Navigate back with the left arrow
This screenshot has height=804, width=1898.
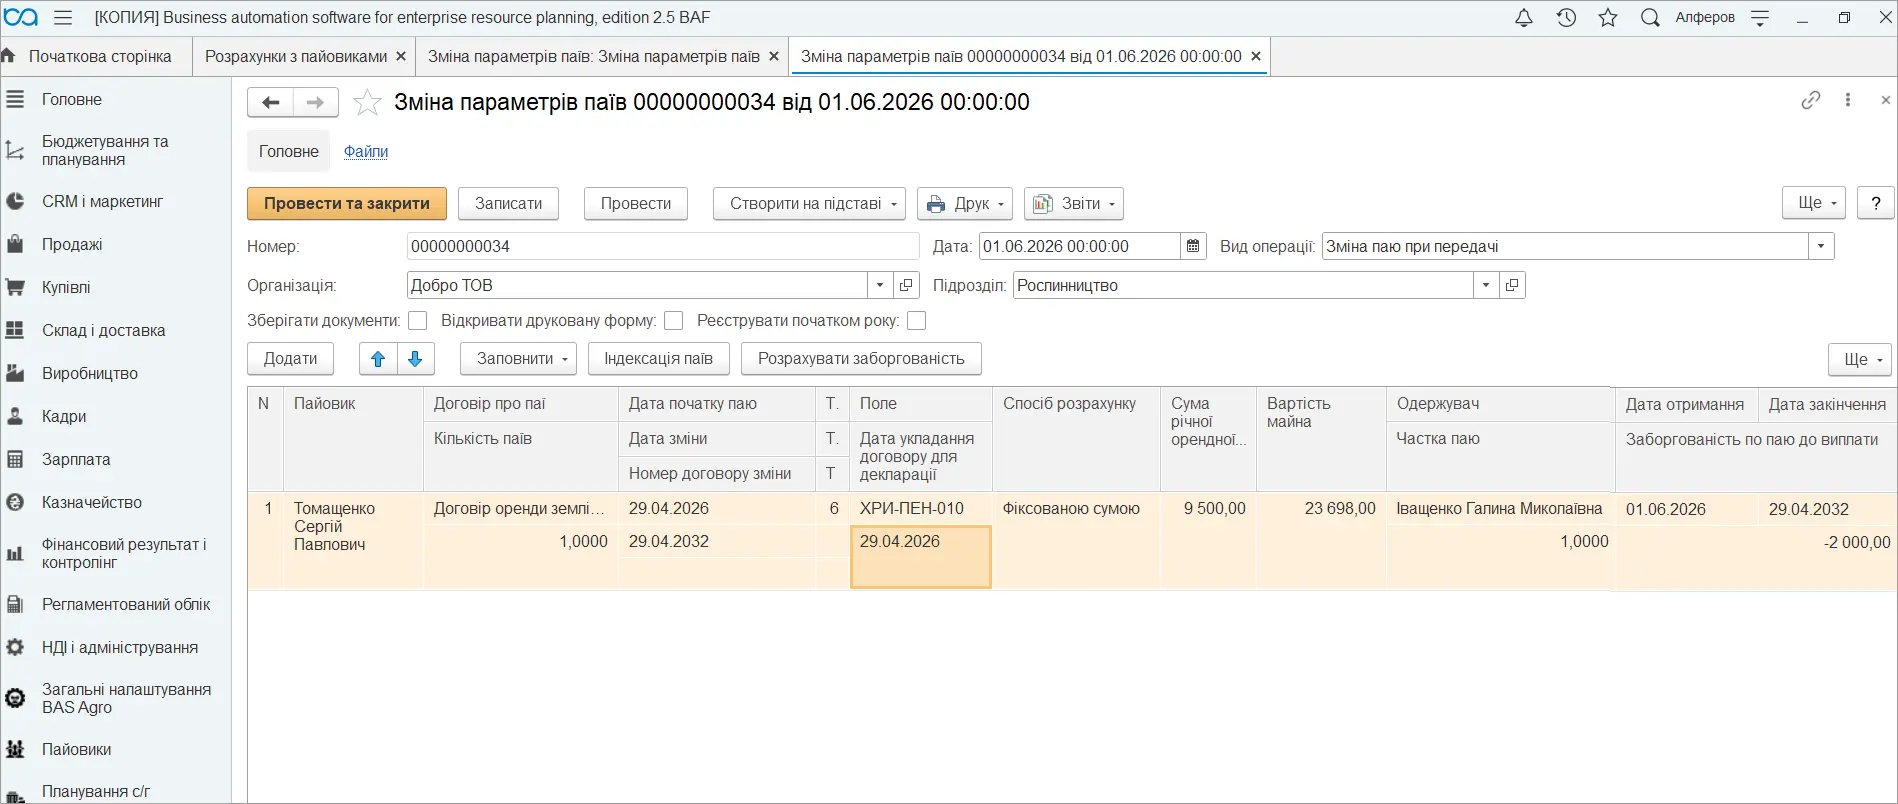270,102
